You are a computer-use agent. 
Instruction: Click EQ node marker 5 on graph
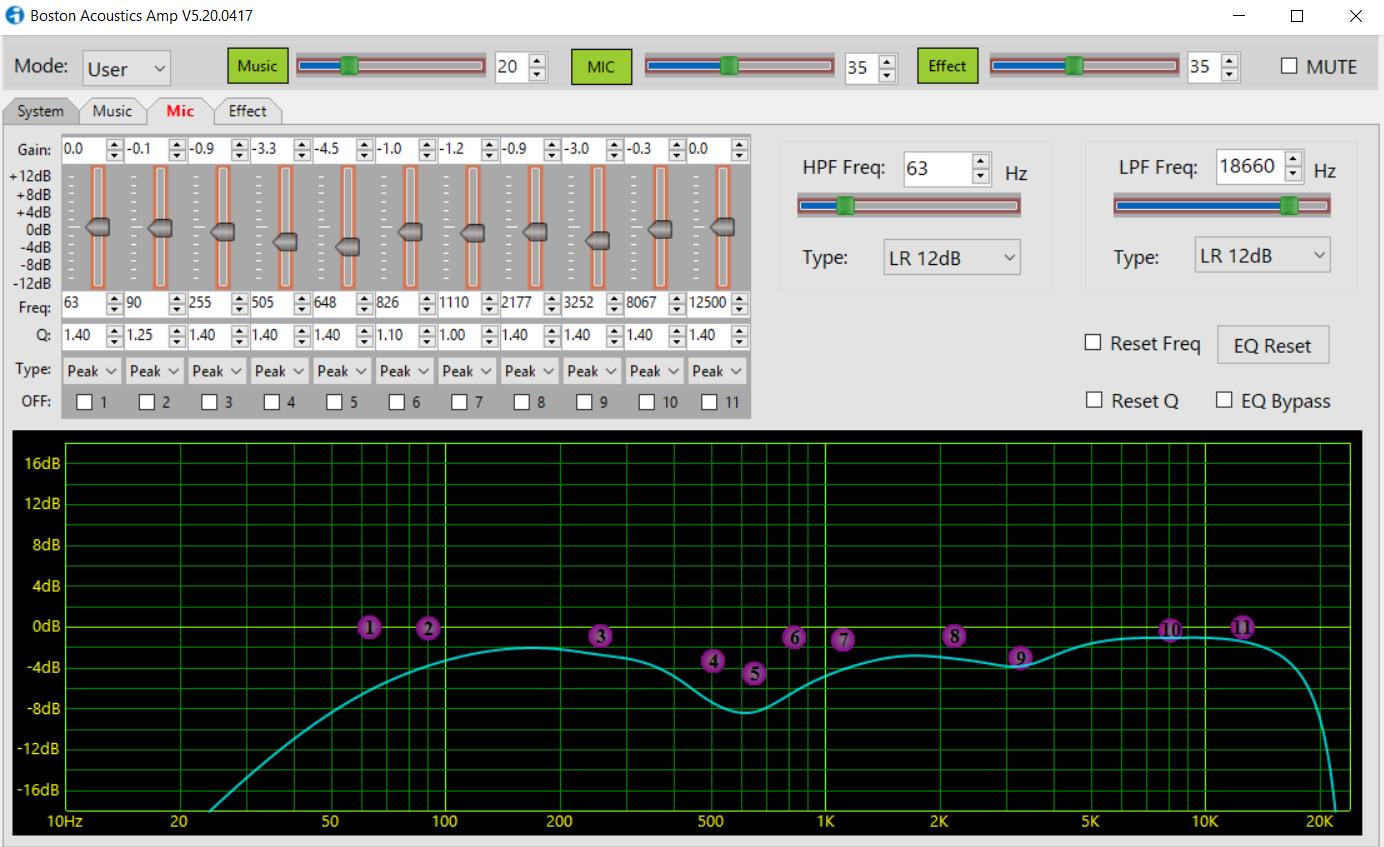[754, 674]
